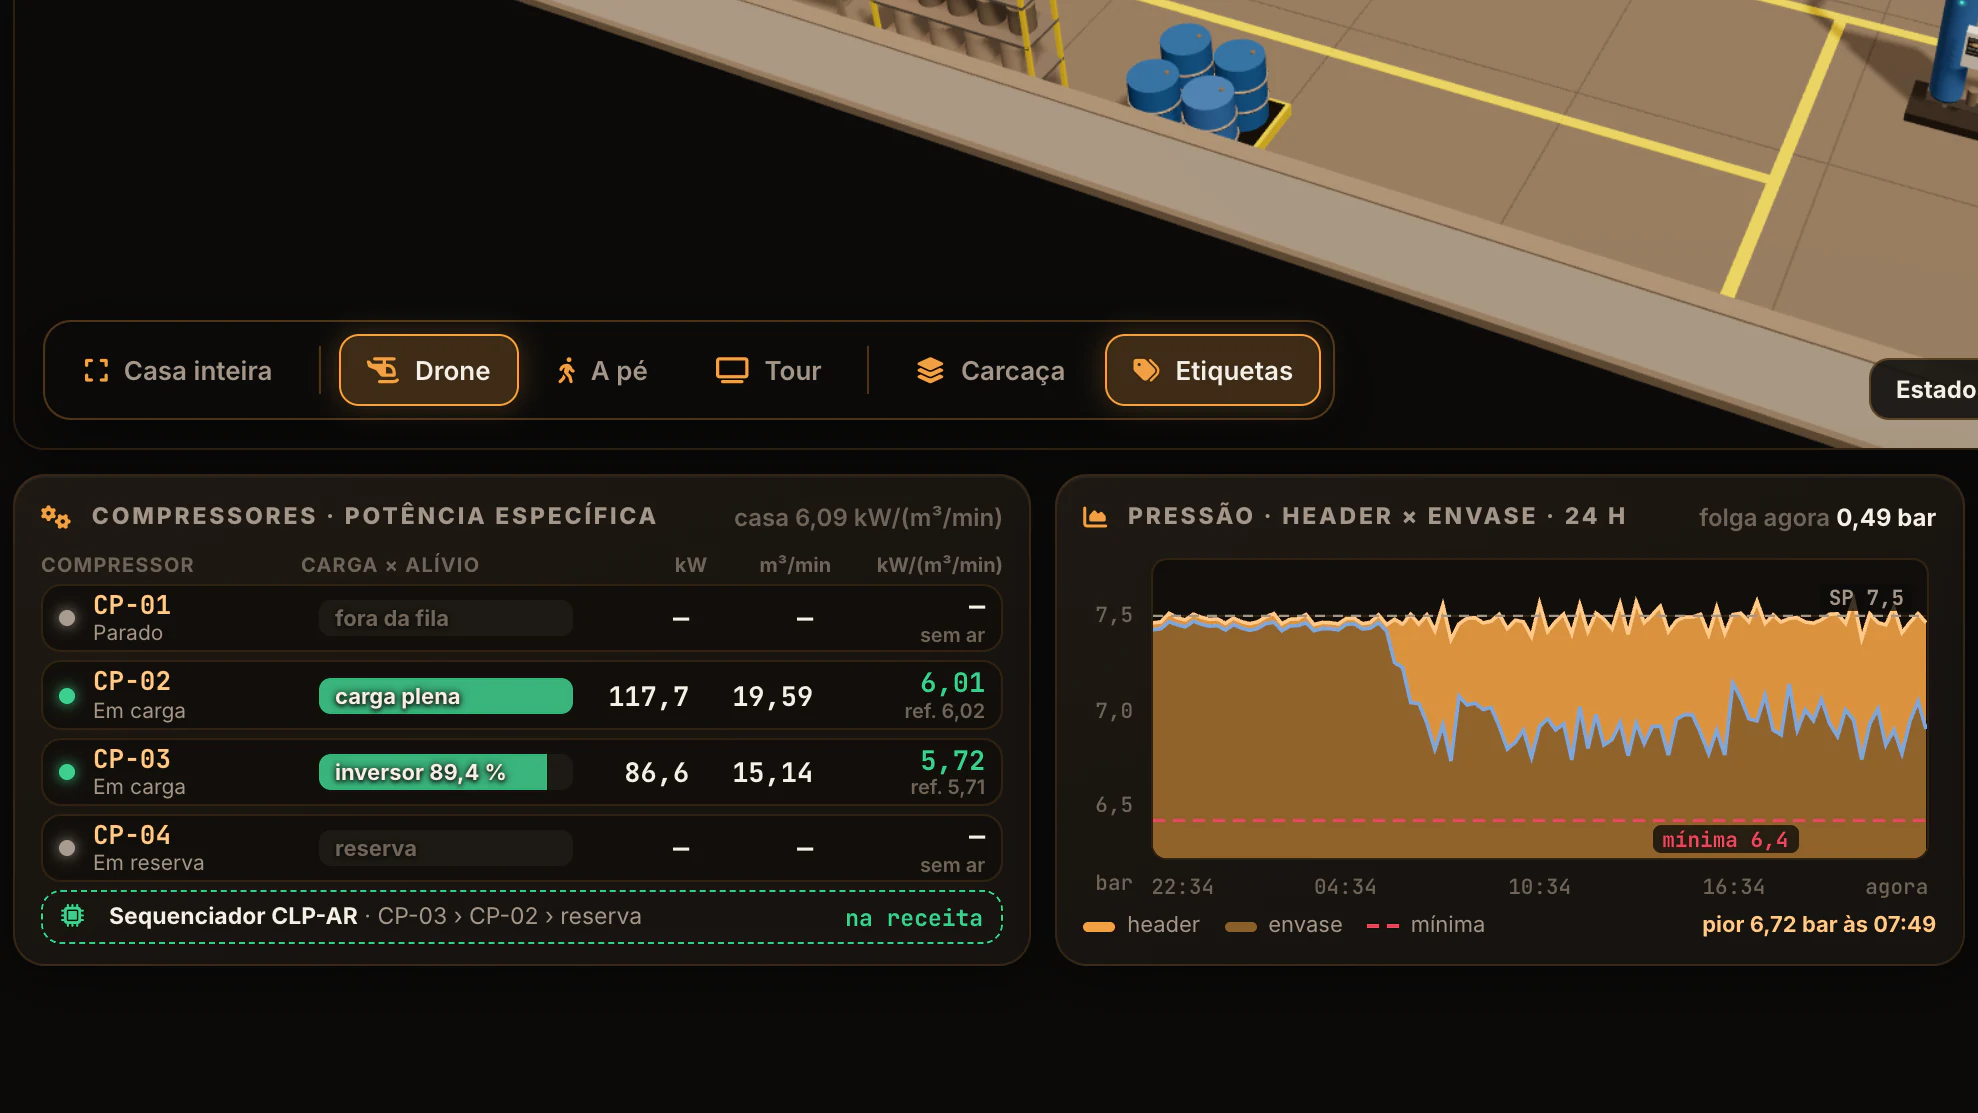This screenshot has height=1113, width=1978.
Task: Switch to Drone view mode
Action: coord(429,370)
